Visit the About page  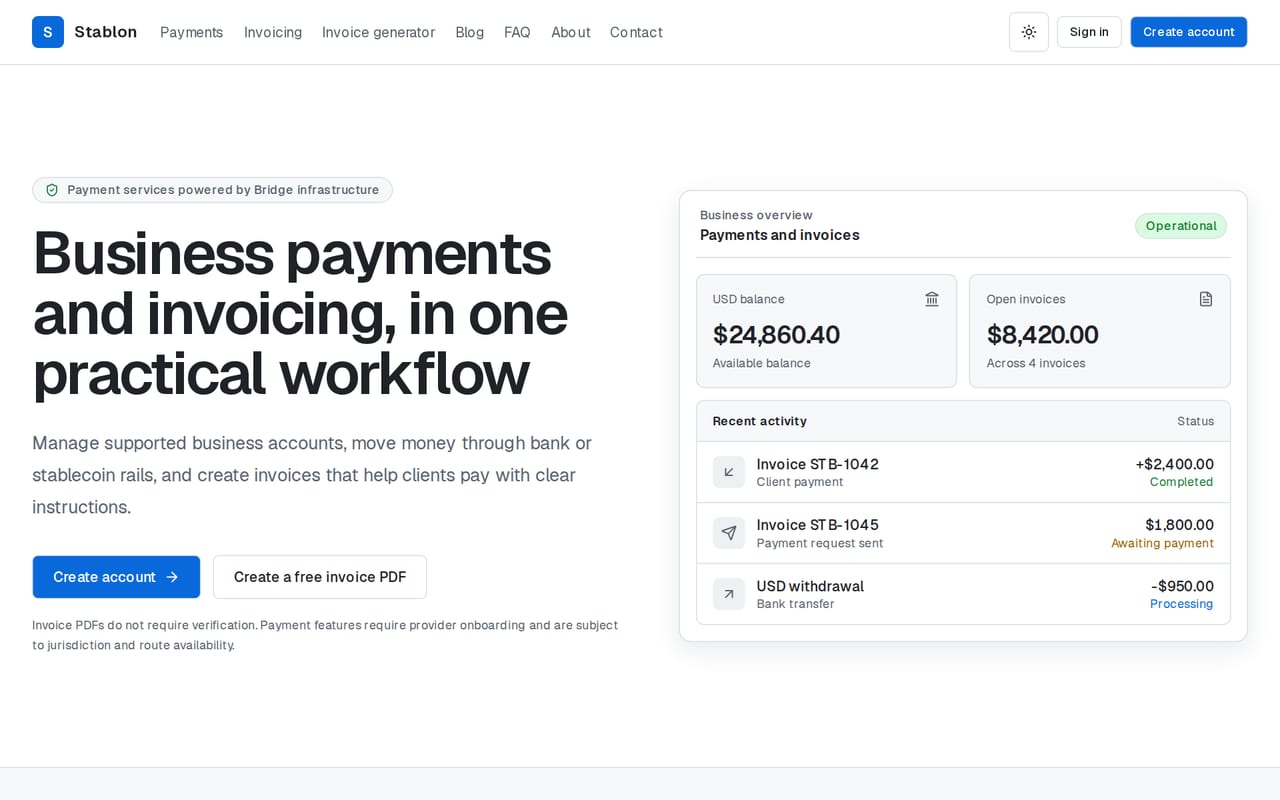(x=571, y=32)
